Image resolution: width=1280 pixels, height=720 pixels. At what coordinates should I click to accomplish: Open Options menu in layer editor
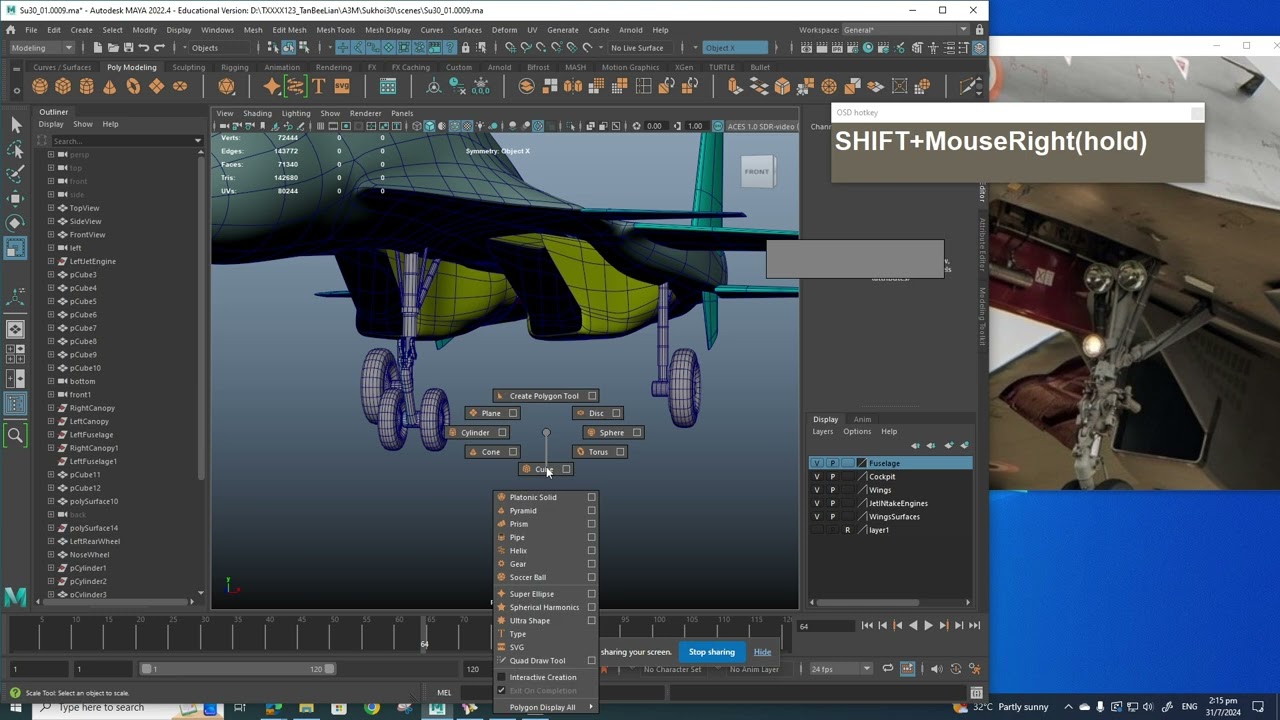857,432
